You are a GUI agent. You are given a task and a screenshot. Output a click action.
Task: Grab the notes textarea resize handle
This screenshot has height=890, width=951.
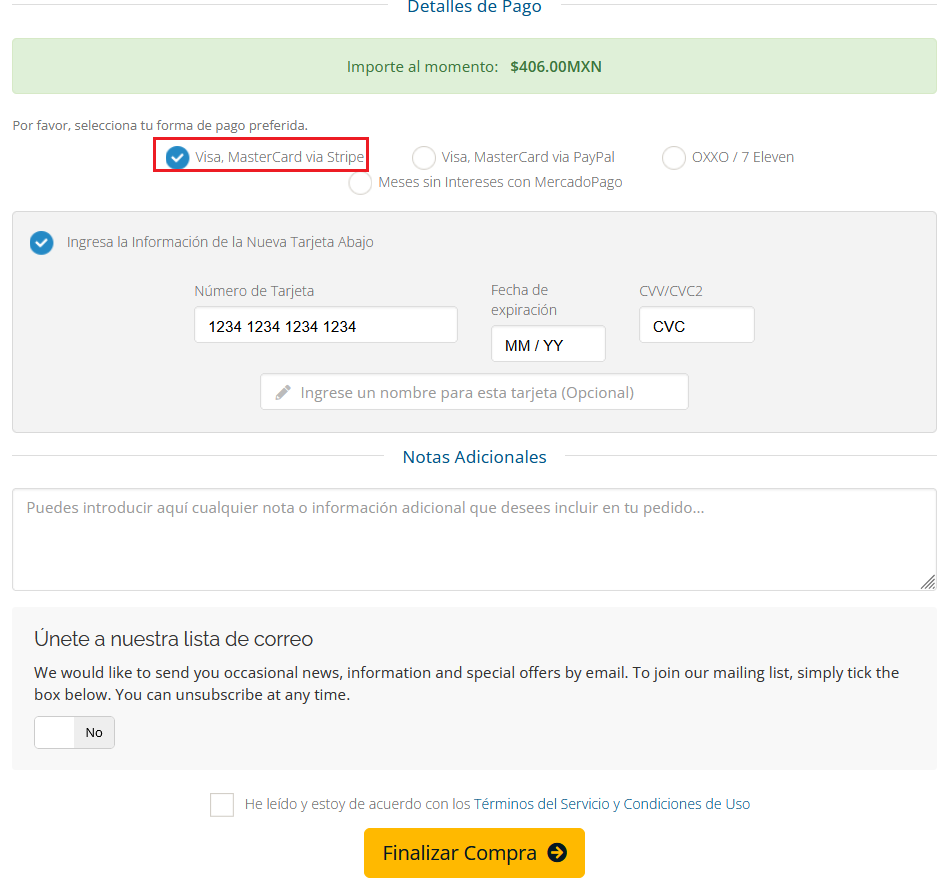coord(928,581)
